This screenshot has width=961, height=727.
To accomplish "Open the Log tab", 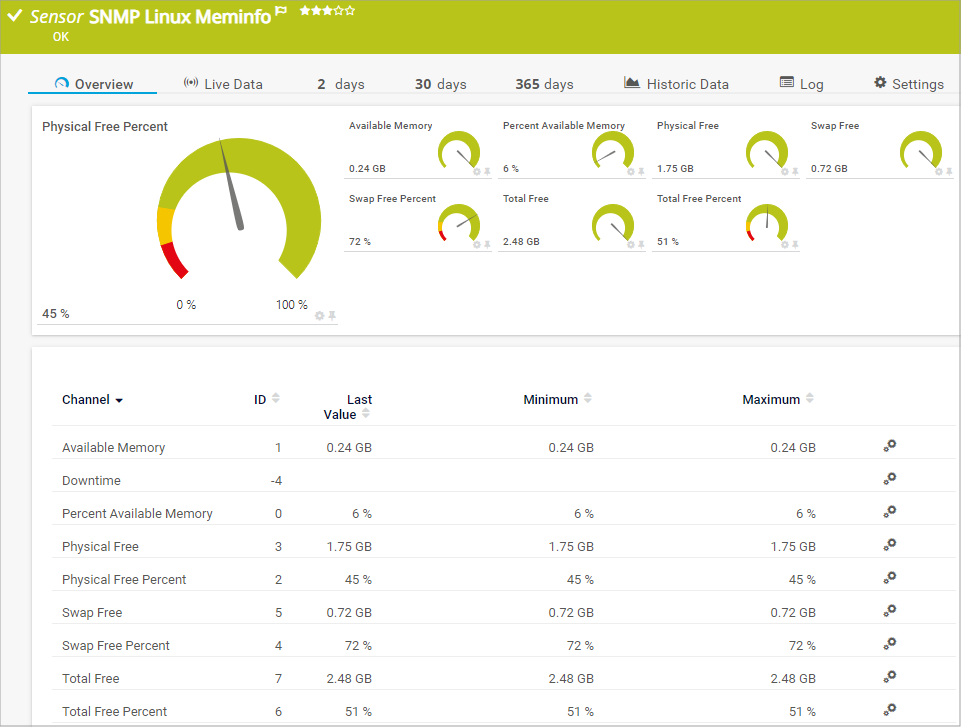I will 801,84.
